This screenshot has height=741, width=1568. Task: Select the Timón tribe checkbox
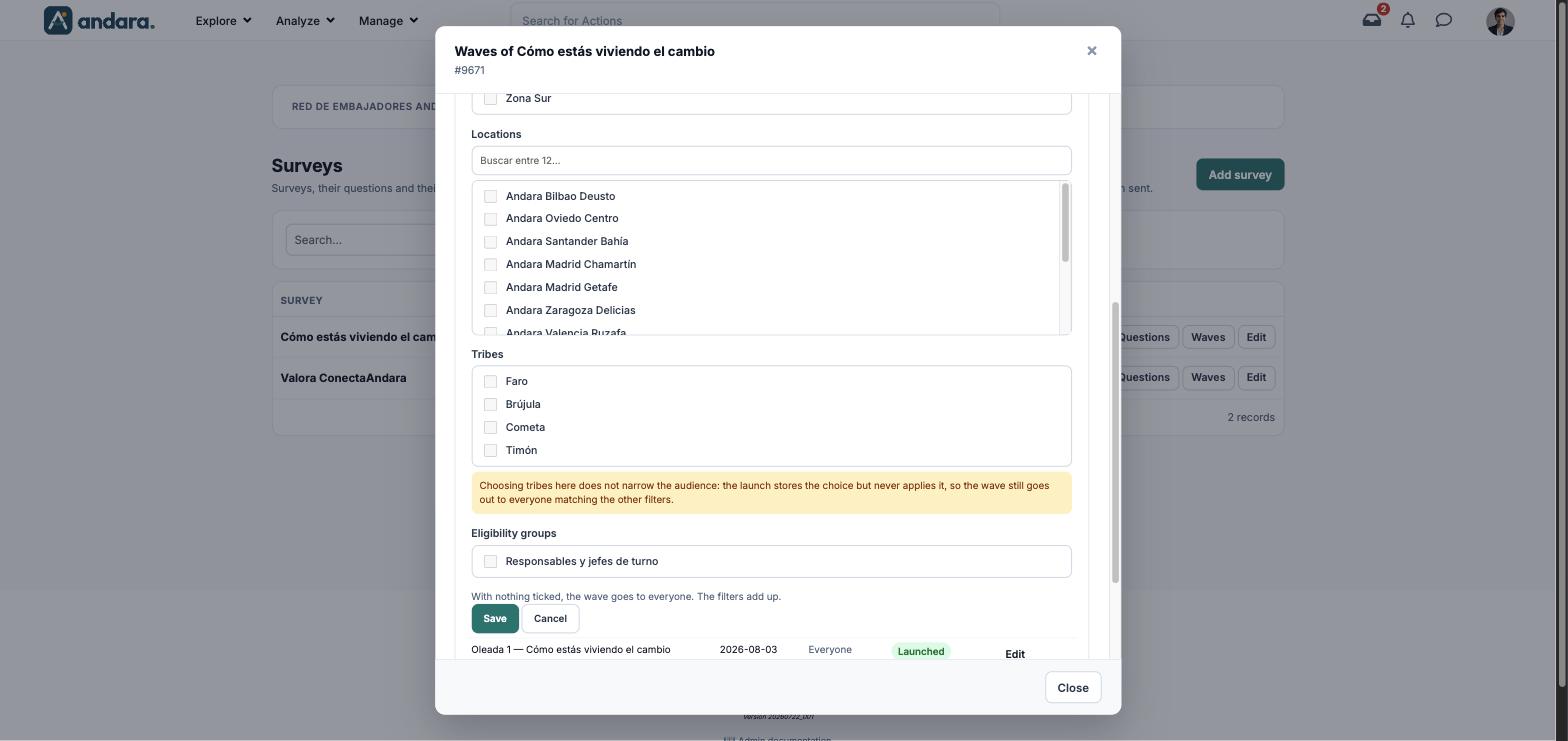(490, 450)
